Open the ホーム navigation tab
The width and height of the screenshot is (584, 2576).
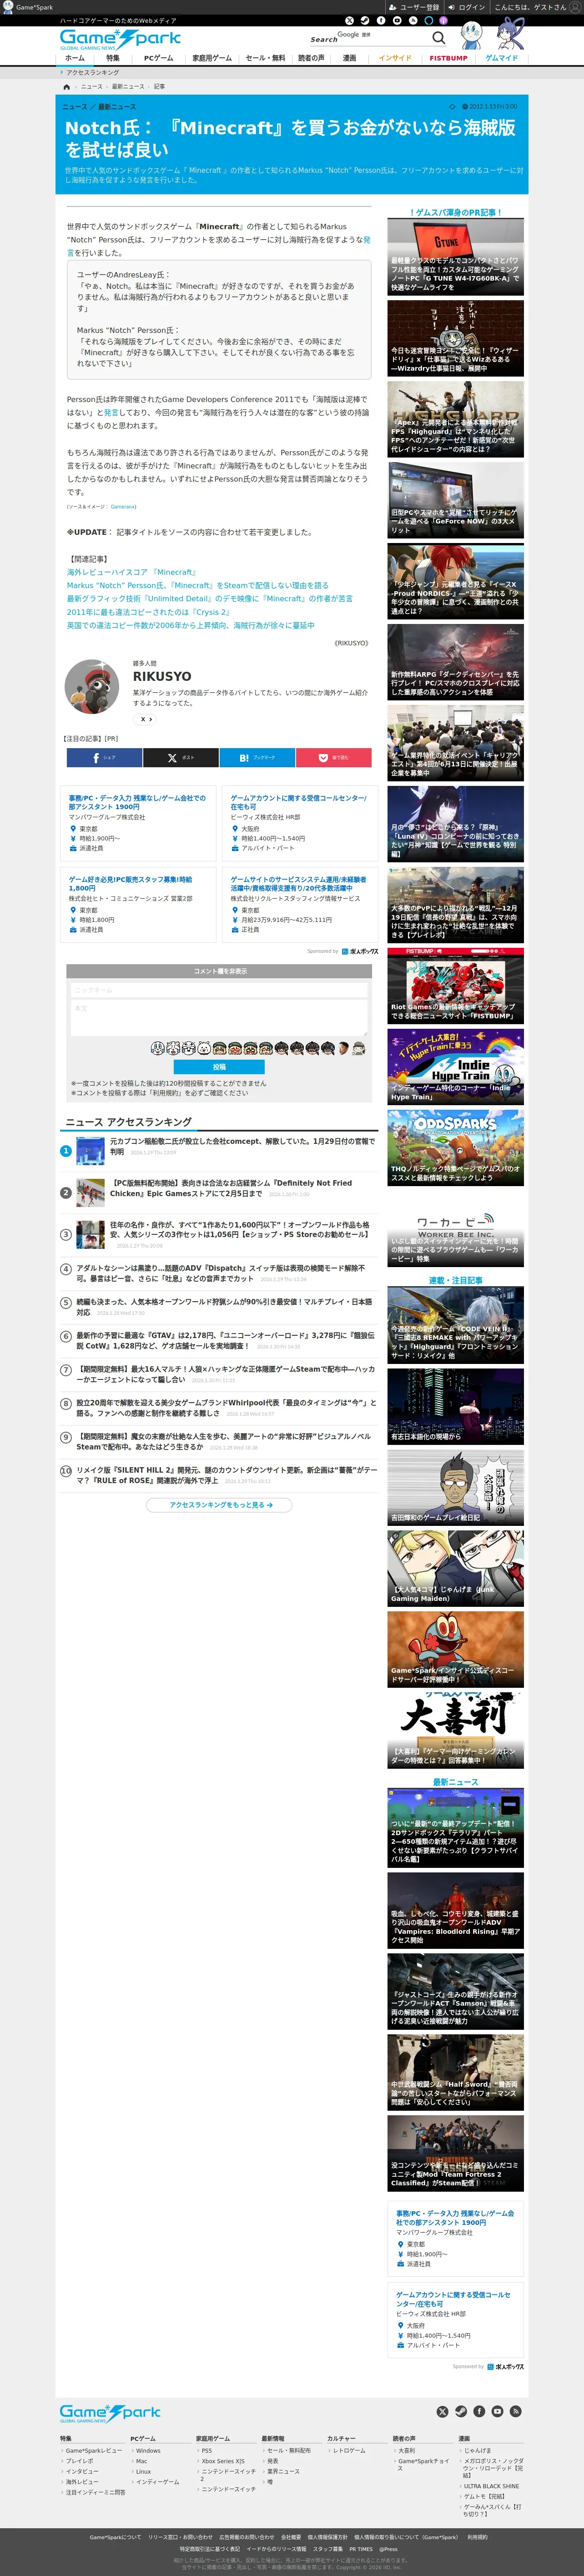tap(75, 58)
